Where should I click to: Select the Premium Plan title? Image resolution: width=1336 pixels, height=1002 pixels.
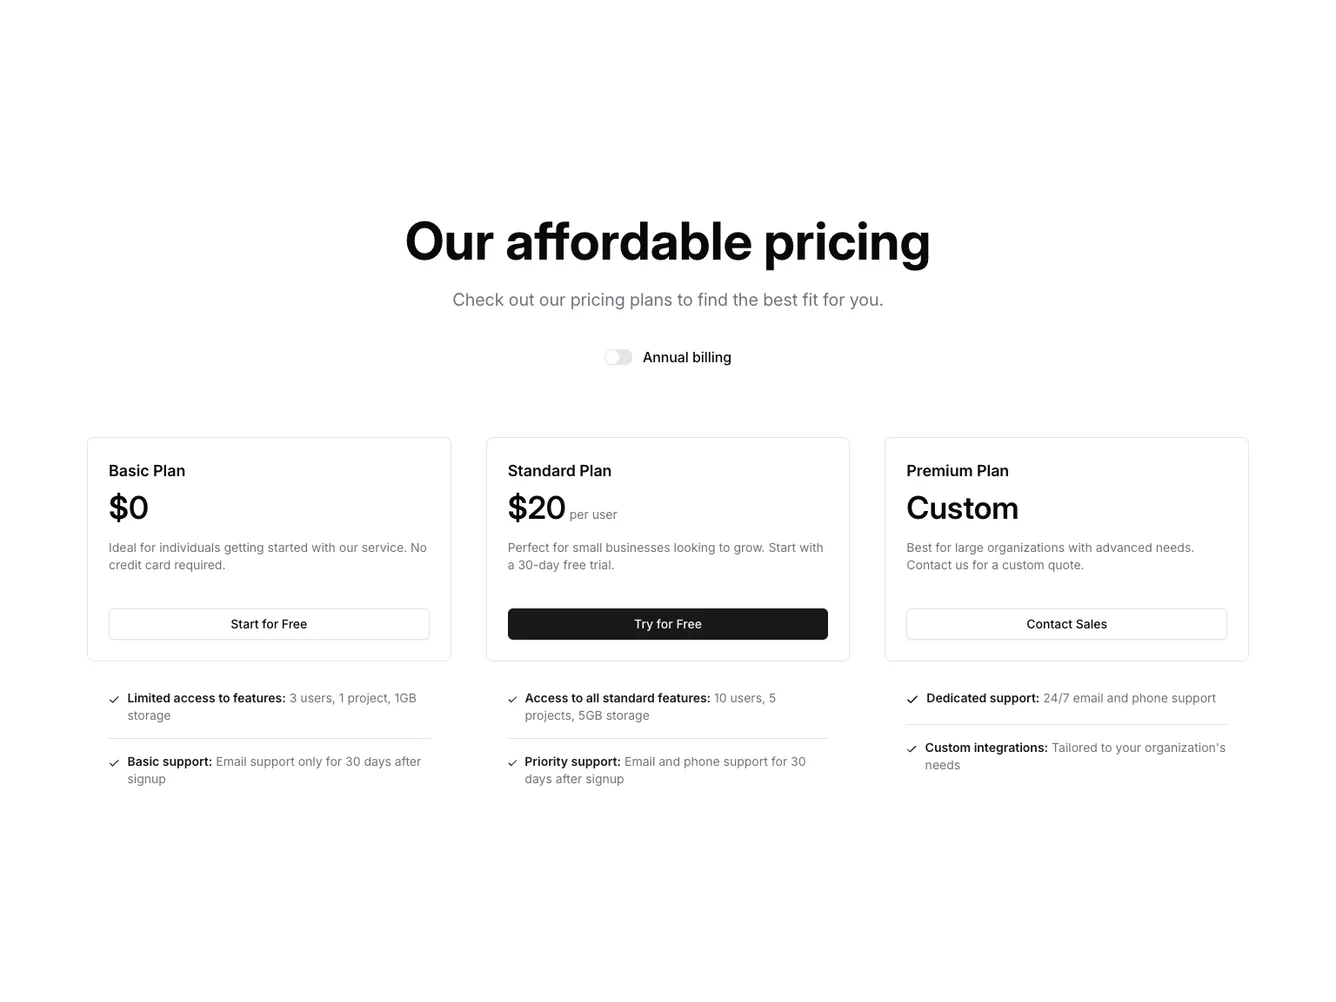pos(957,470)
